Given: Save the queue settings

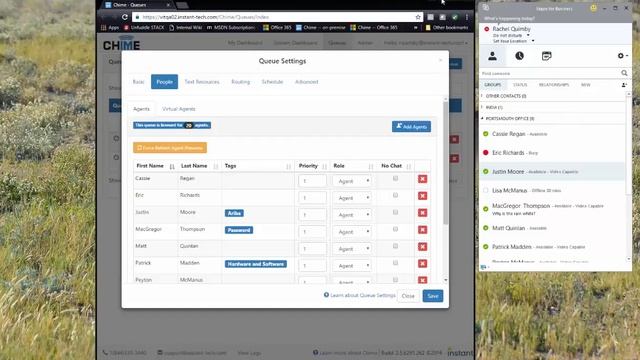Looking at the screenshot, I should click(433, 296).
